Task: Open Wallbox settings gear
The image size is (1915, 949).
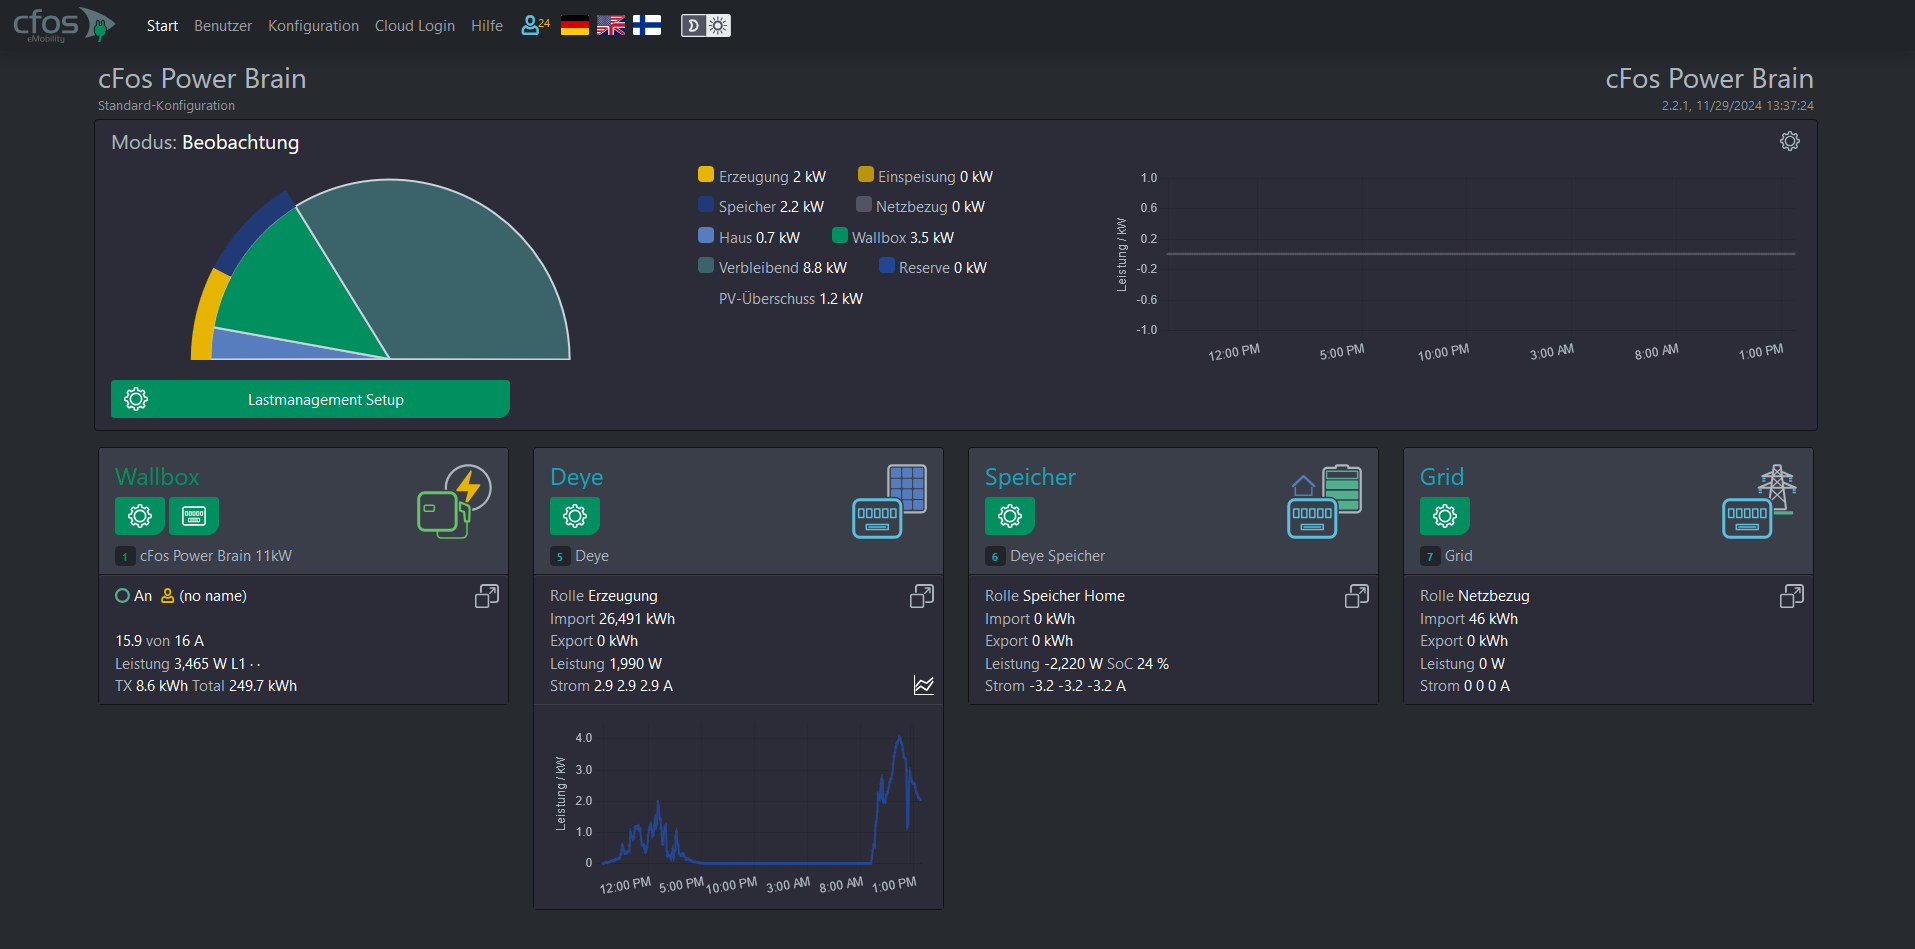Action: (140, 516)
